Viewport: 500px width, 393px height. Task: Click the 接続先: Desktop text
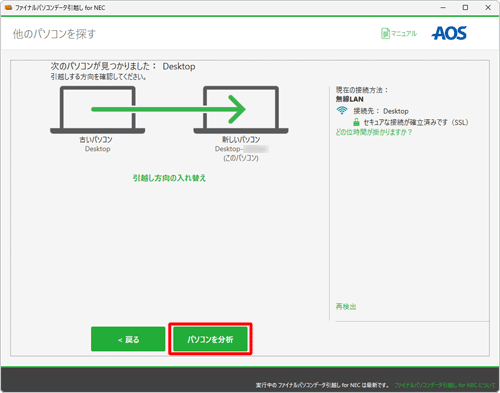pyautogui.click(x=381, y=111)
